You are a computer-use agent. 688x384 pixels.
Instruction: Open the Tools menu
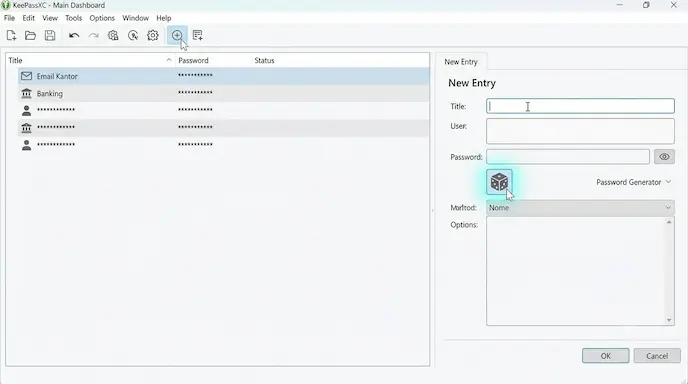tap(73, 18)
